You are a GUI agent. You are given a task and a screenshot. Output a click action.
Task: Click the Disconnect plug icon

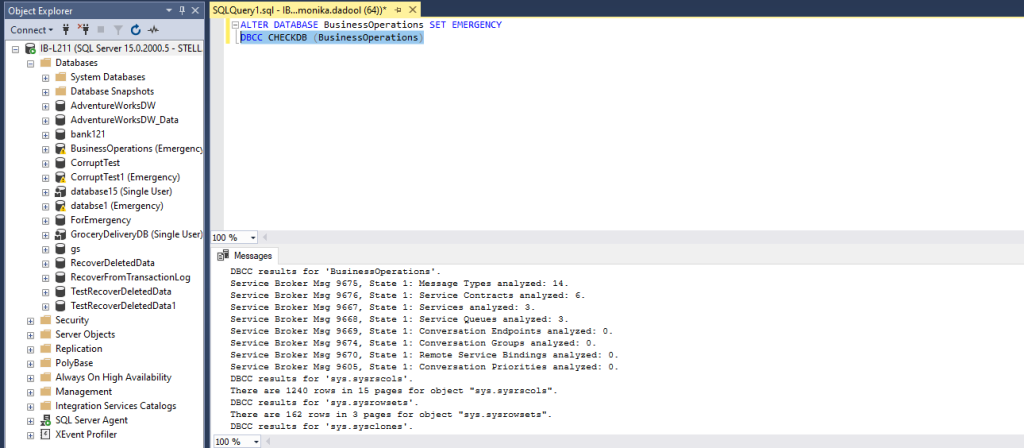[x=83, y=30]
